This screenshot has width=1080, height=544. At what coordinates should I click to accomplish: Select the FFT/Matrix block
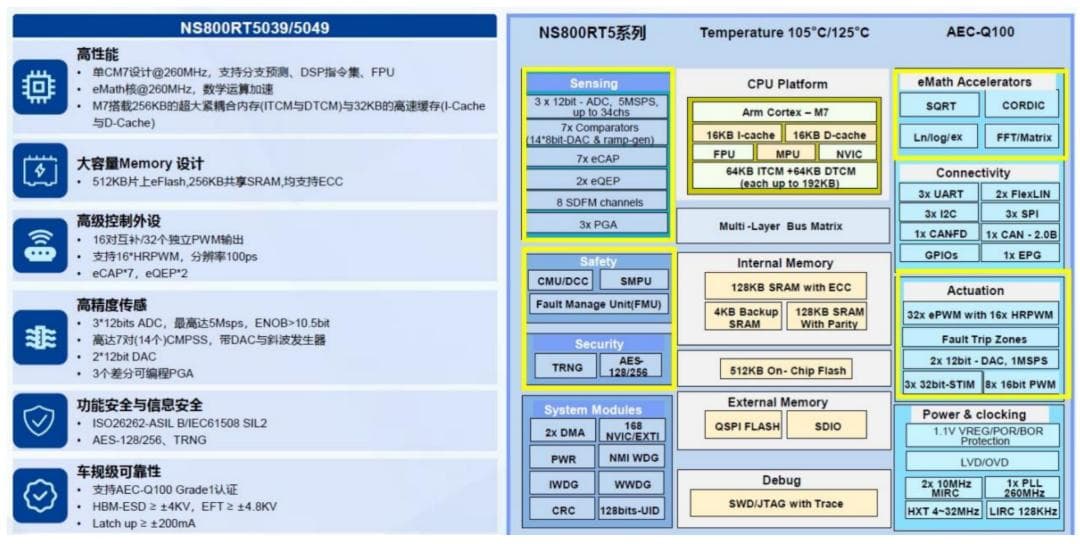[1022, 137]
